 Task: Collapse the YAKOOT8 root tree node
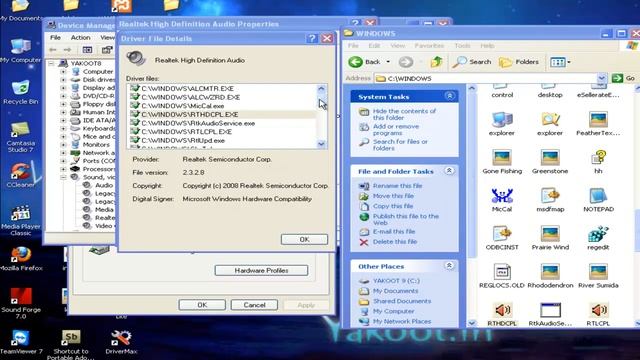coord(51,63)
